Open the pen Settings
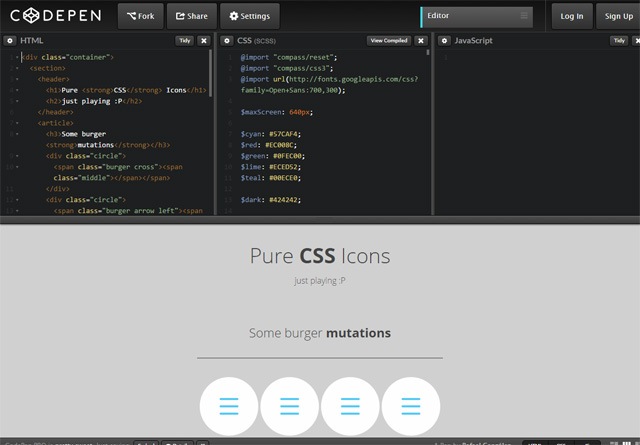Image resolution: width=640 pixels, height=445 pixels. click(x=250, y=16)
